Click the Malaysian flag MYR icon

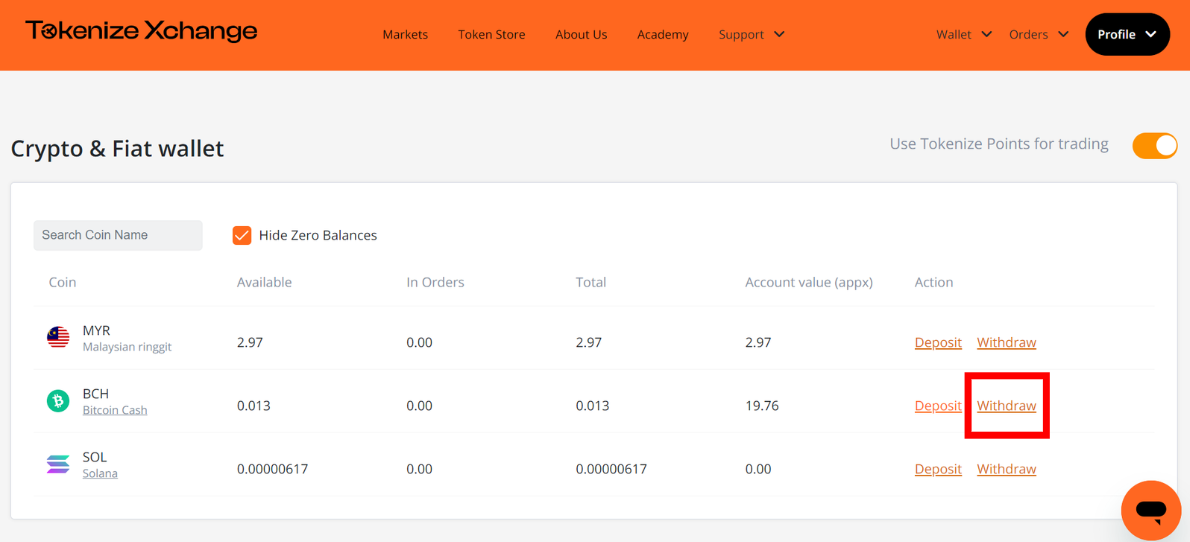point(58,337)
